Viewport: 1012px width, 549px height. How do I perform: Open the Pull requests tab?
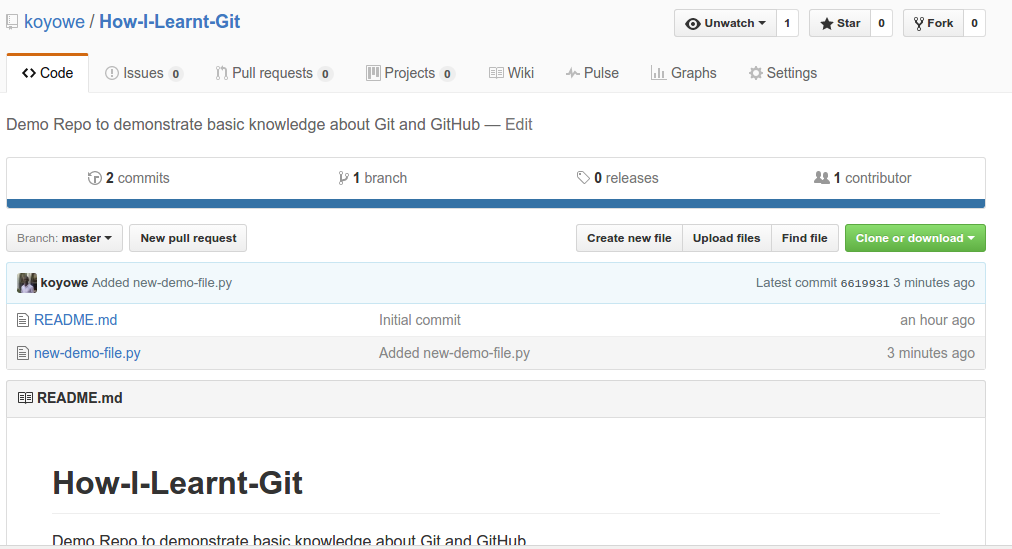(x=272, y=73)
